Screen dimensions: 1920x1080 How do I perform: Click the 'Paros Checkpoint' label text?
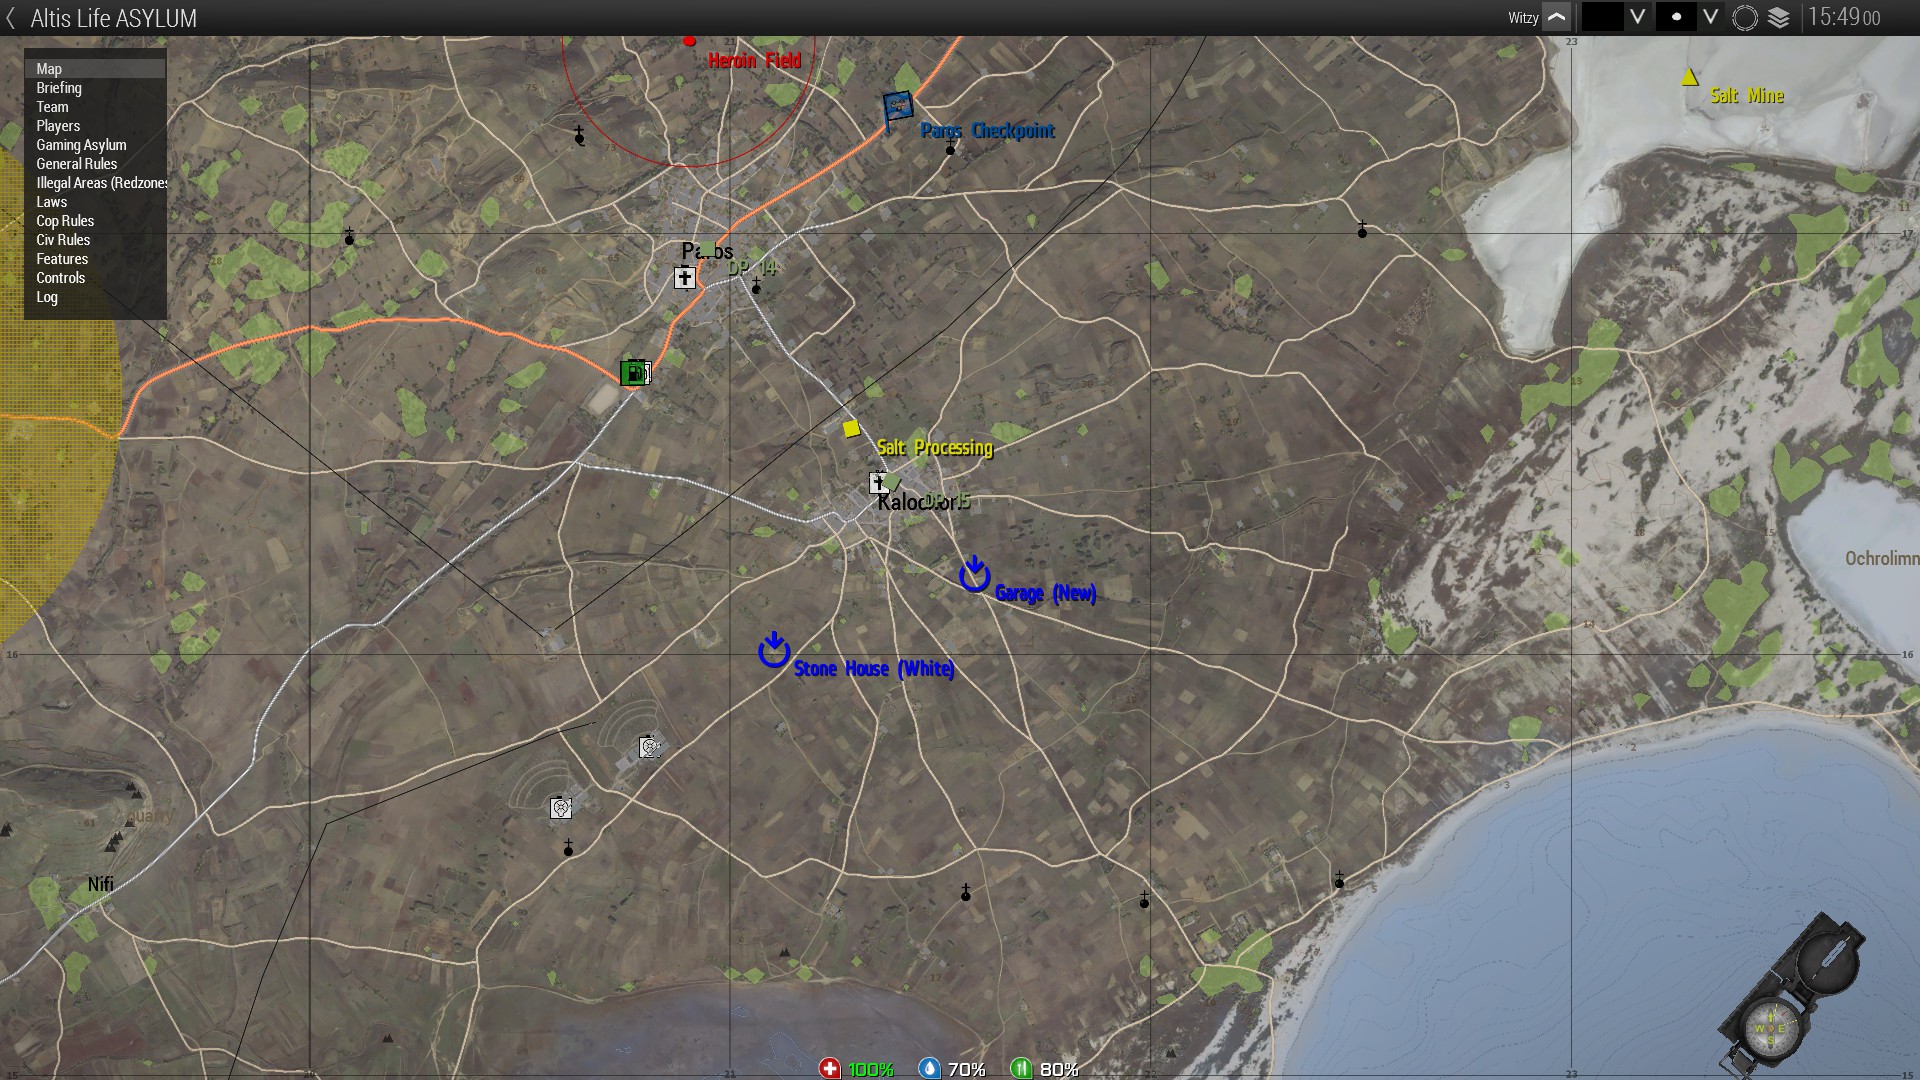(x=987, y=131)
